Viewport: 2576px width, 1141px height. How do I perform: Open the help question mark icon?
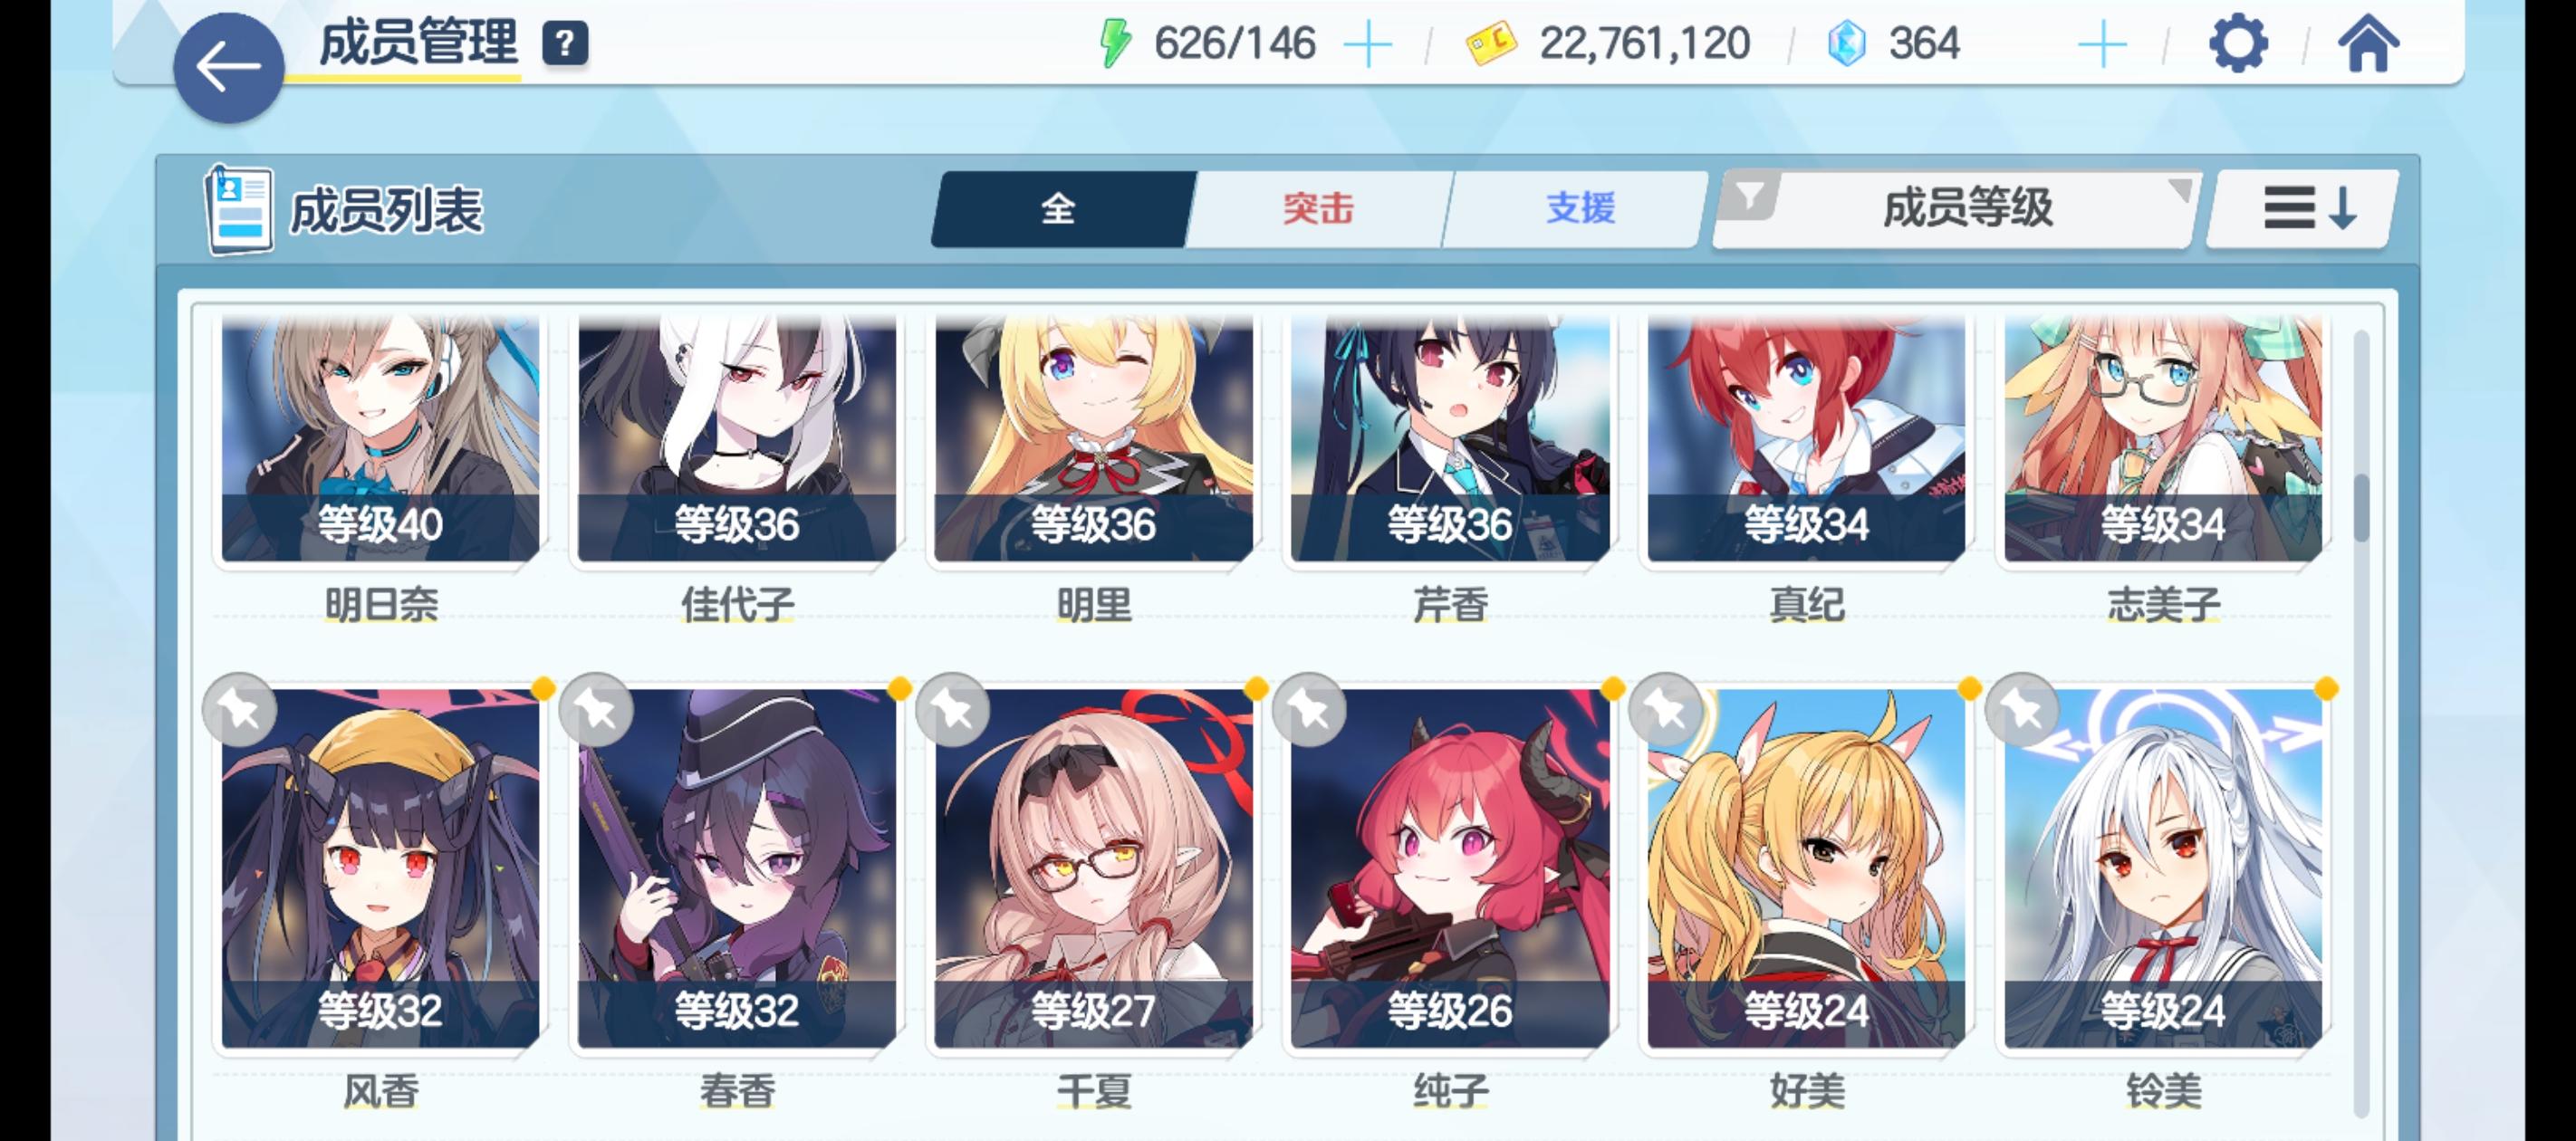click(565, 44)
